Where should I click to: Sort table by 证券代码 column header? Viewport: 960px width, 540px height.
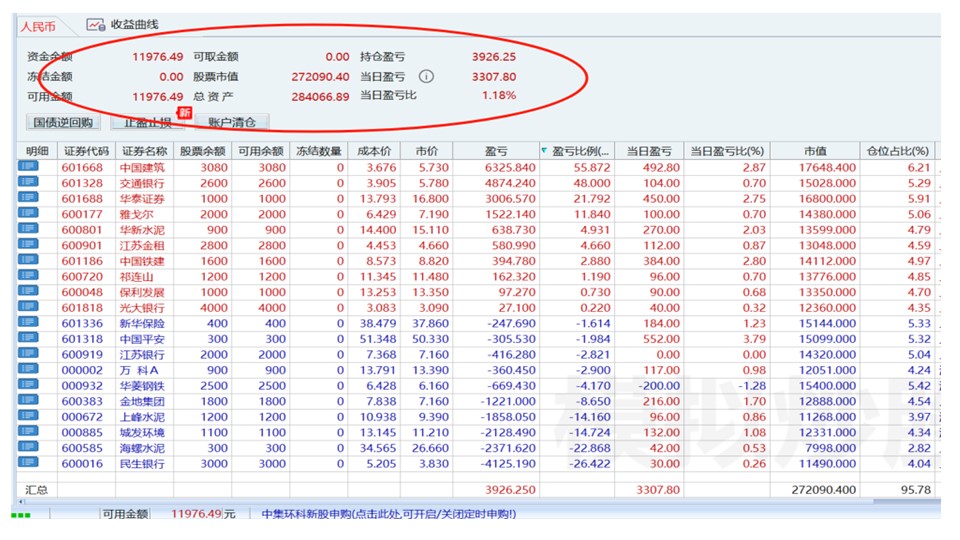click(x=86, y=151)
